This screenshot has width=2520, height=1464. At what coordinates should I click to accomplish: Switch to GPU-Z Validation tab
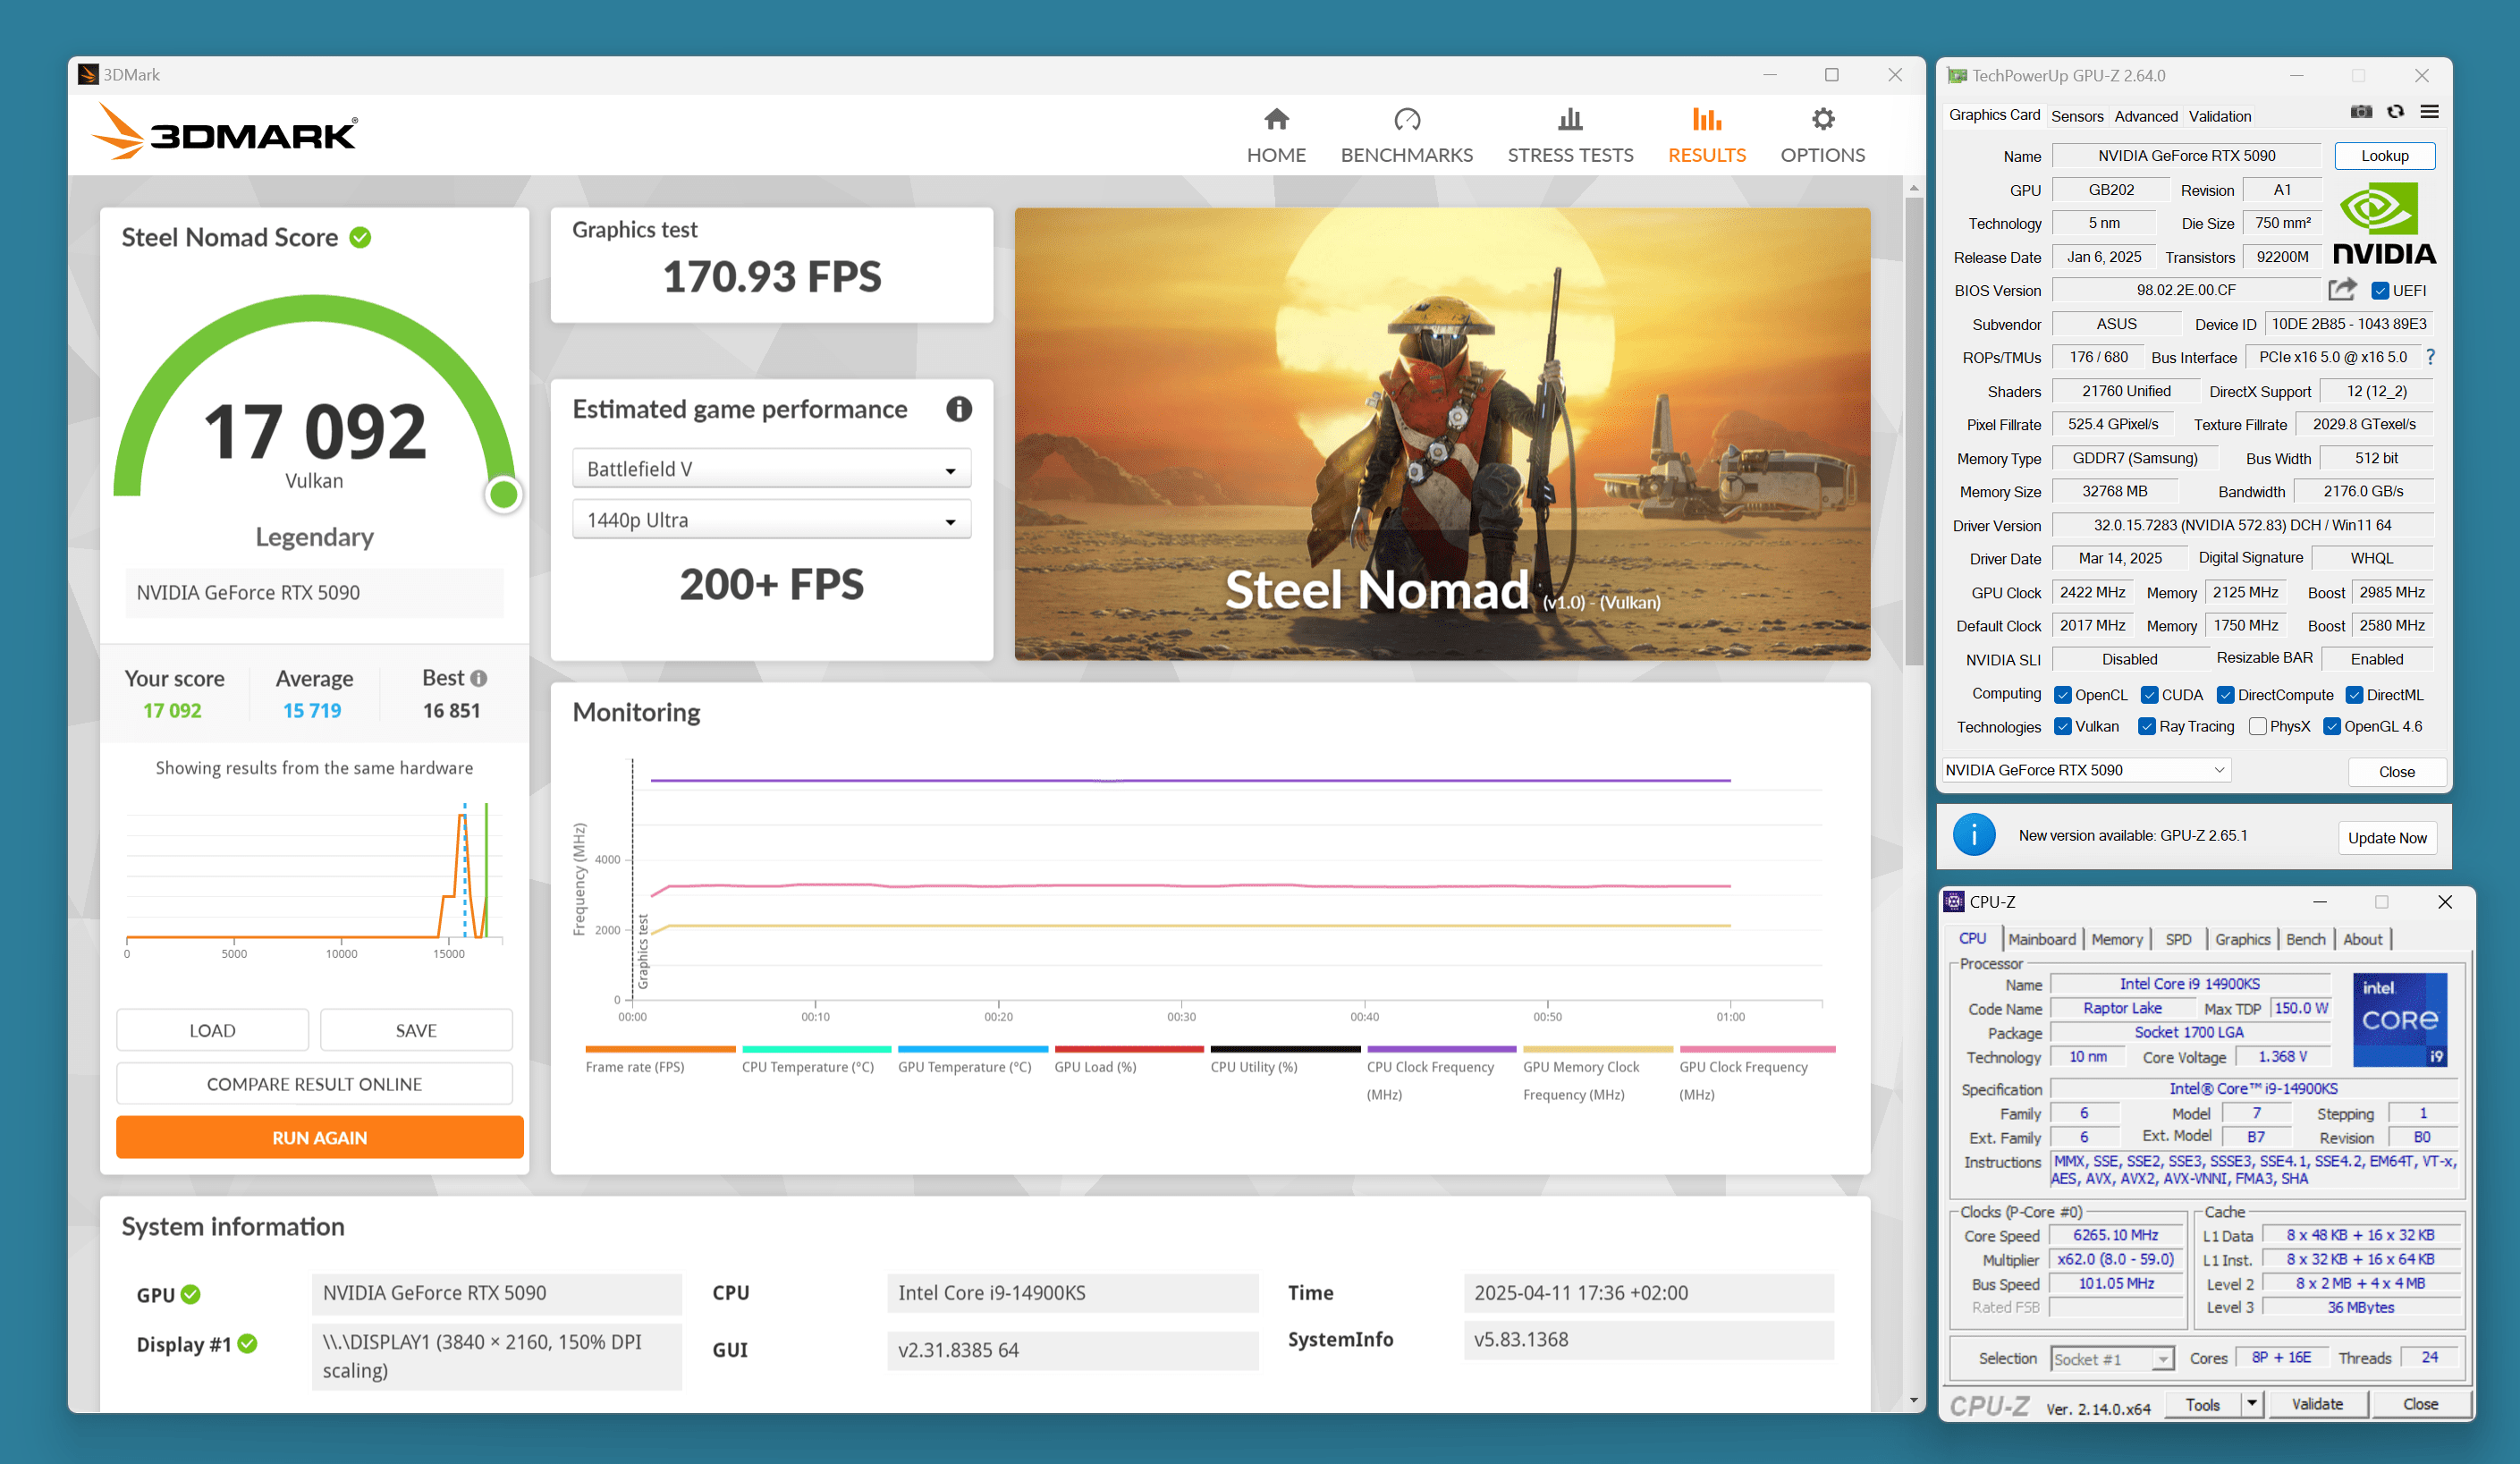[x=2219, y=116]
